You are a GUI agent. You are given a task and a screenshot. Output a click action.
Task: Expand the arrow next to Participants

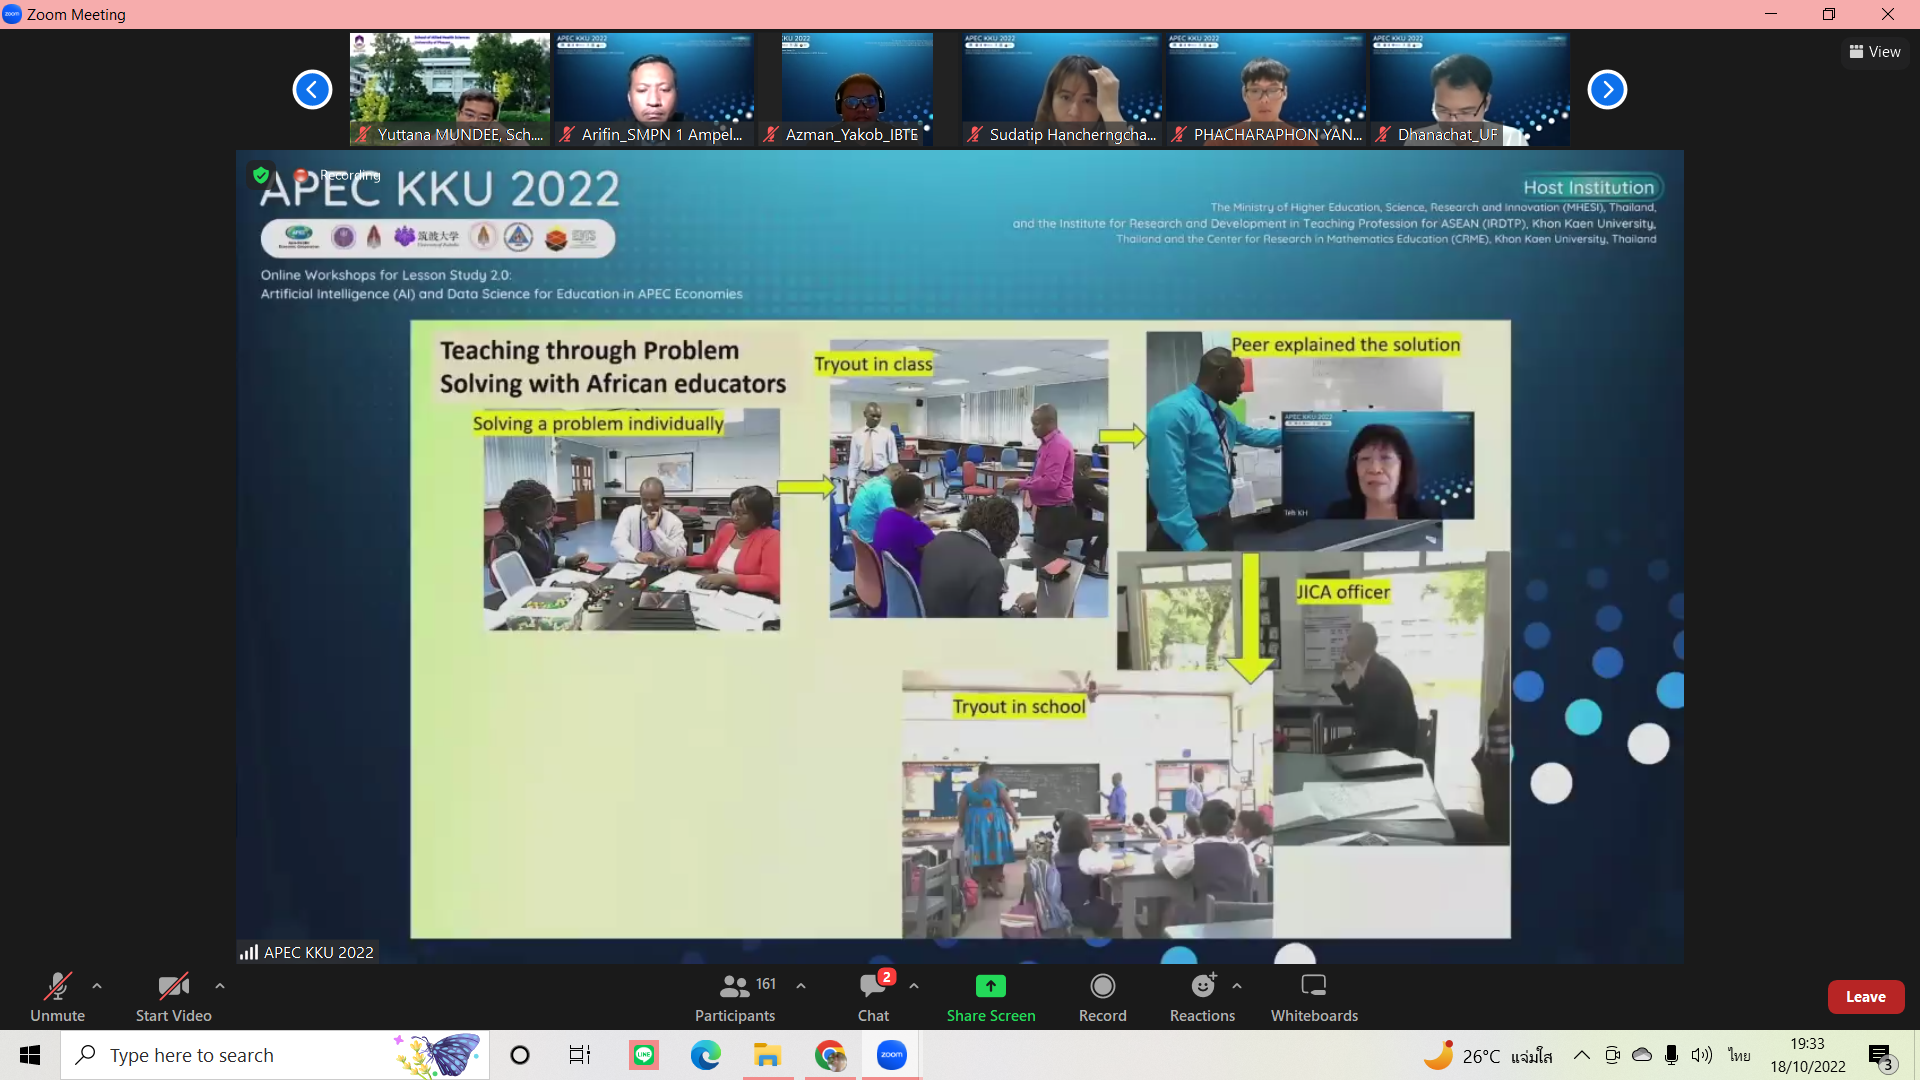click(x=801, y=986)
